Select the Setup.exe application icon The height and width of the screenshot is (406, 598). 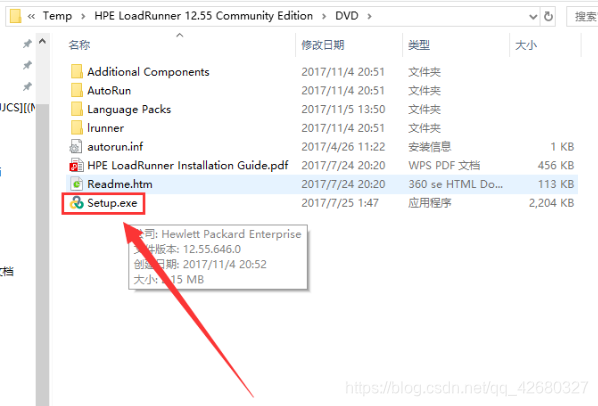click(76, 203)
